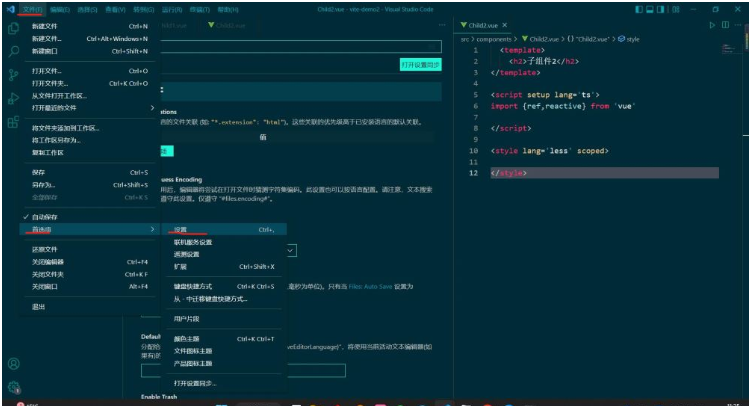Open left editor group's more actions menu
This screenshot has width=755, height=406.
442,25
